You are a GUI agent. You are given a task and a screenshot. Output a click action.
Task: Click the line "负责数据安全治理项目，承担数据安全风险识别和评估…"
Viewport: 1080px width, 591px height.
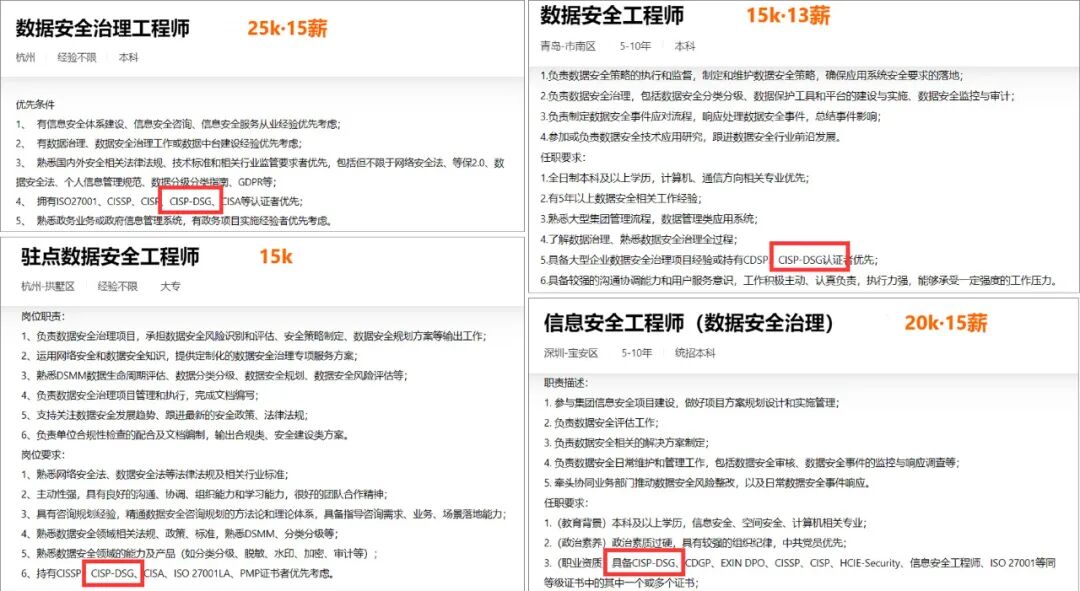pos(253,336)
